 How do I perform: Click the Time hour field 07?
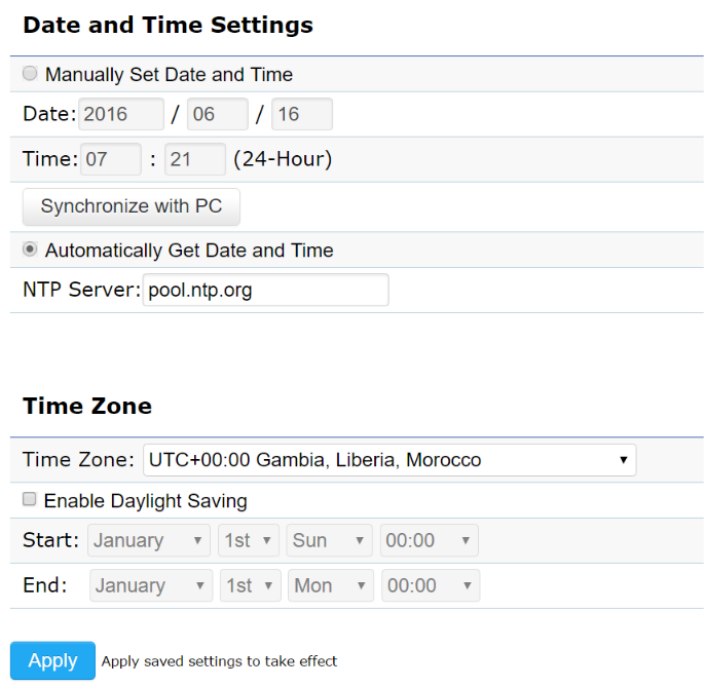click(x=110, y=159)
